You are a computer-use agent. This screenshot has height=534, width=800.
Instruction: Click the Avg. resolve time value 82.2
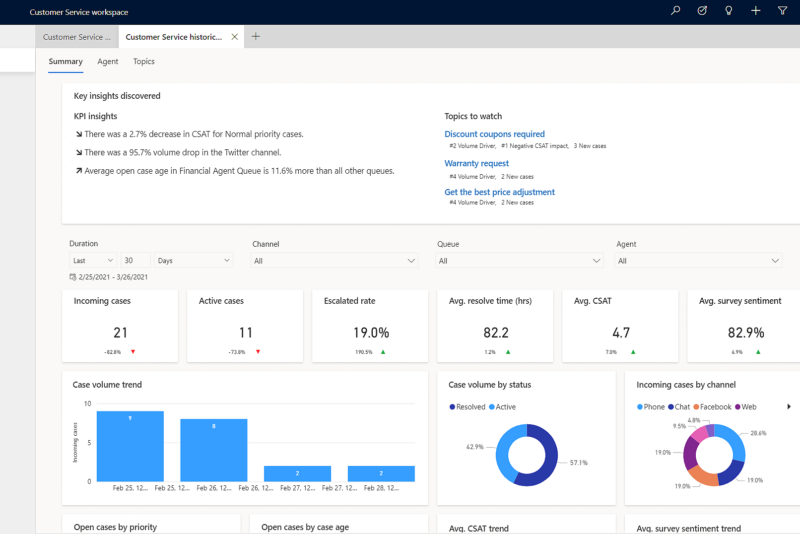point(496,333)
